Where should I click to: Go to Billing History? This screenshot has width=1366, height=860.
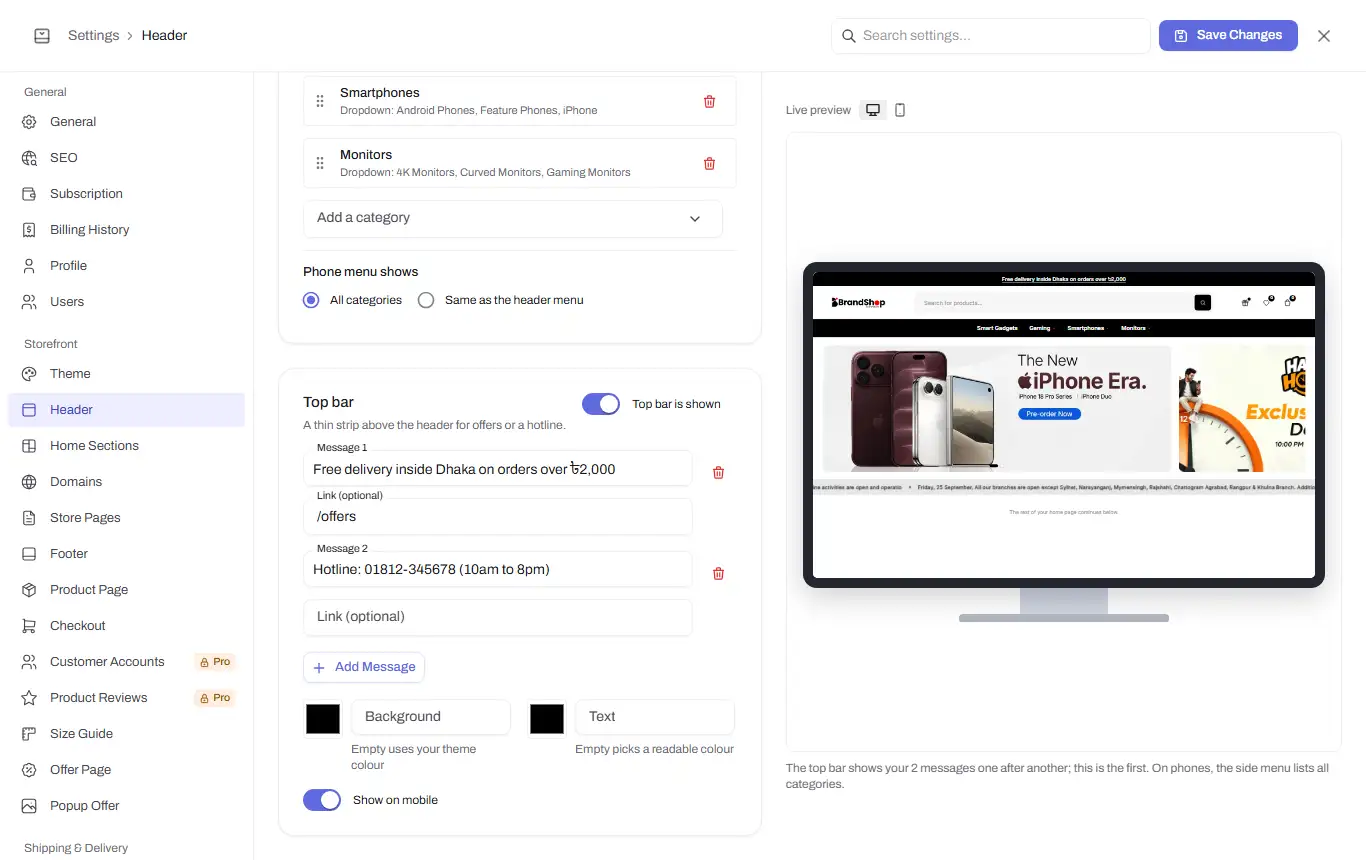click(x=126, y=230)
